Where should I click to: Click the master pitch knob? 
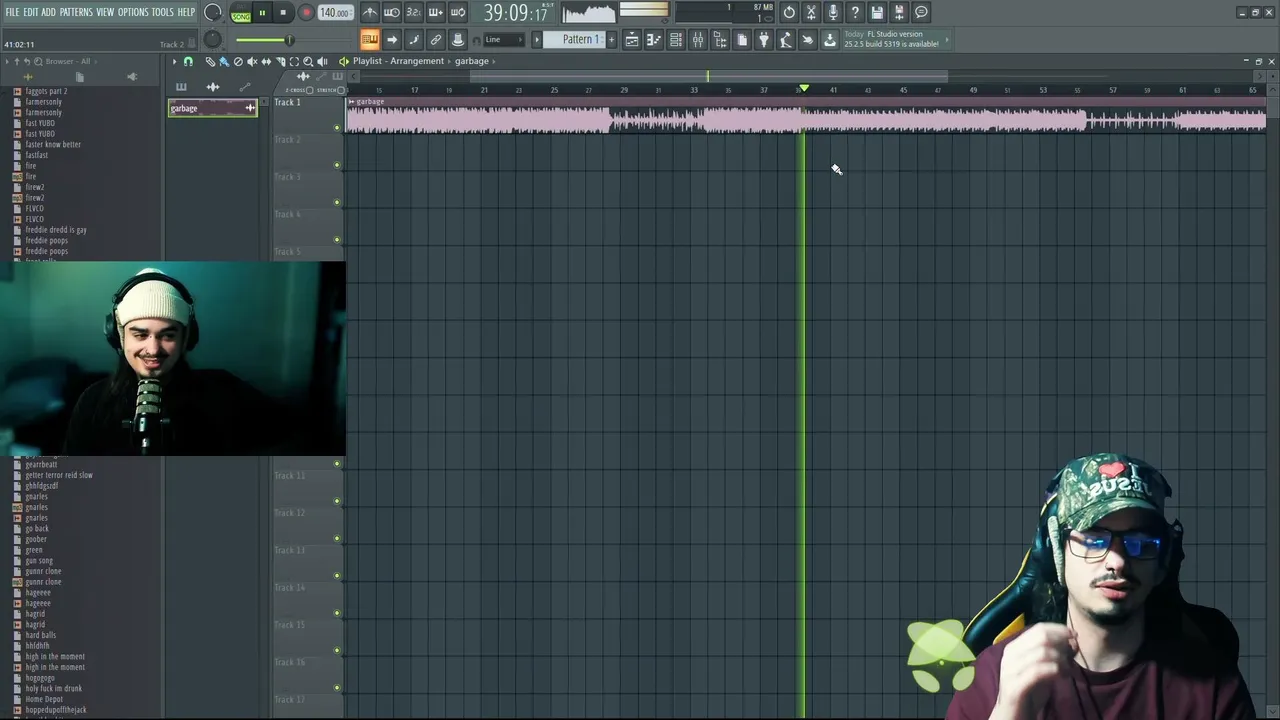coord(212,40)
